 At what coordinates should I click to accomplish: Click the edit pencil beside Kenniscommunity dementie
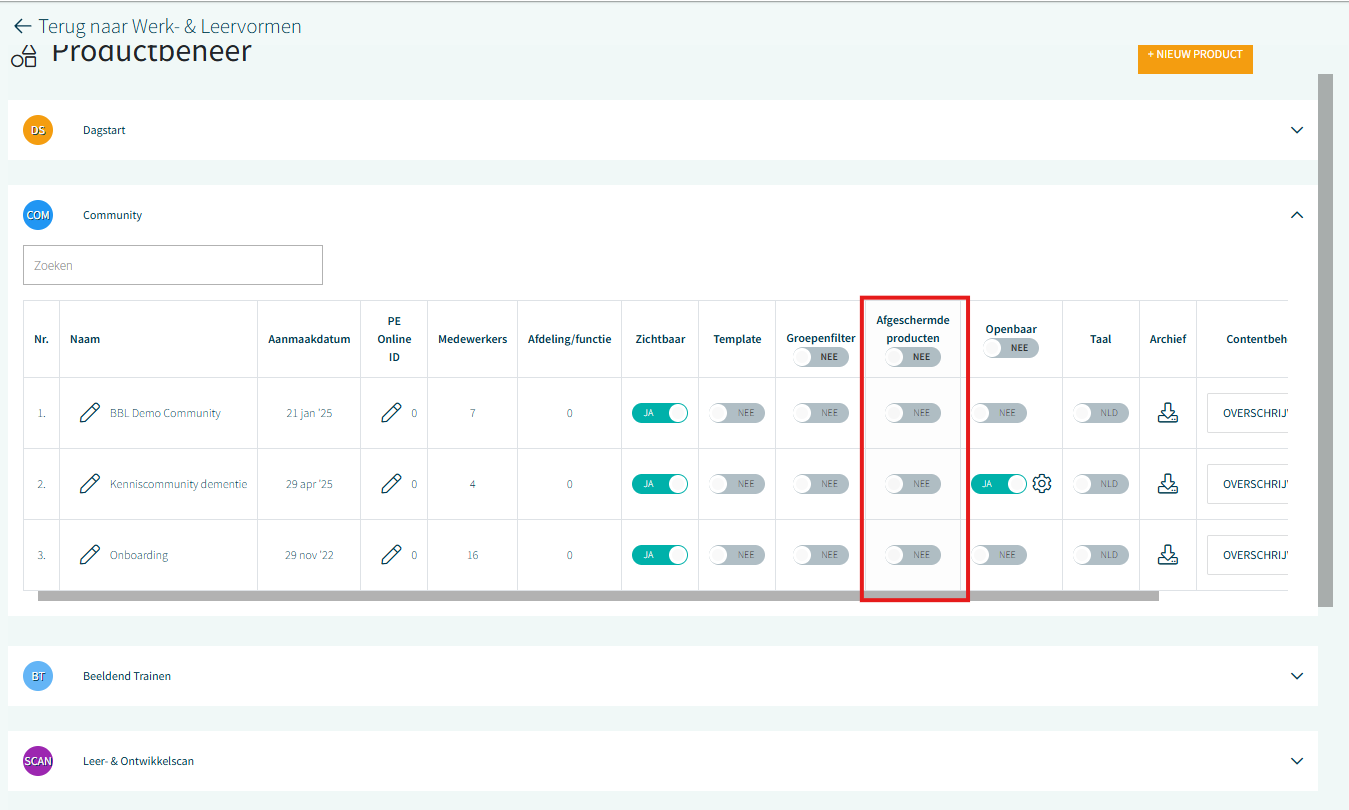click(90, 484)
